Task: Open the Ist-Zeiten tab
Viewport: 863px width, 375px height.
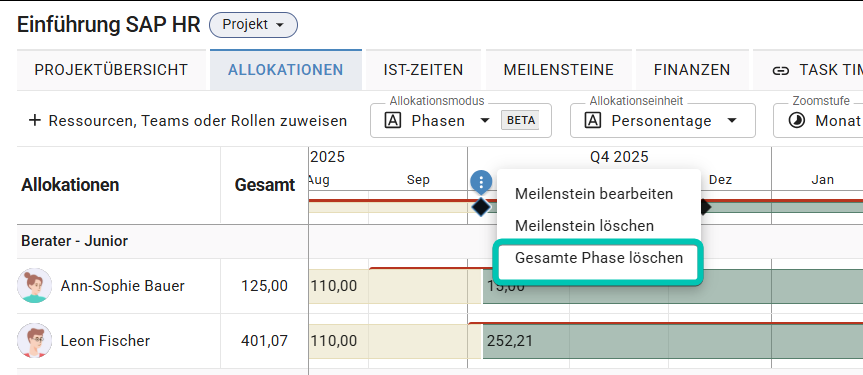Action: [423, 70]
